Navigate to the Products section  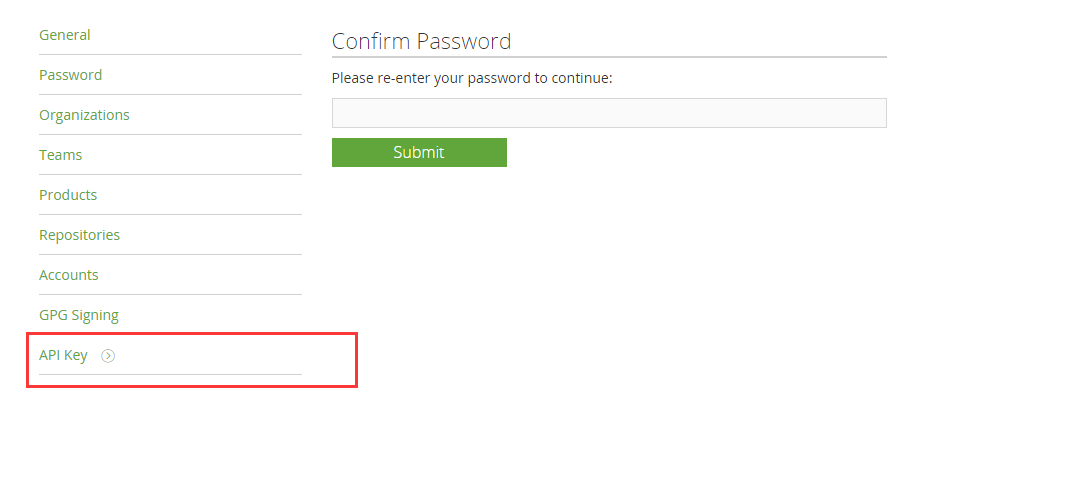(x=68, y=195)
